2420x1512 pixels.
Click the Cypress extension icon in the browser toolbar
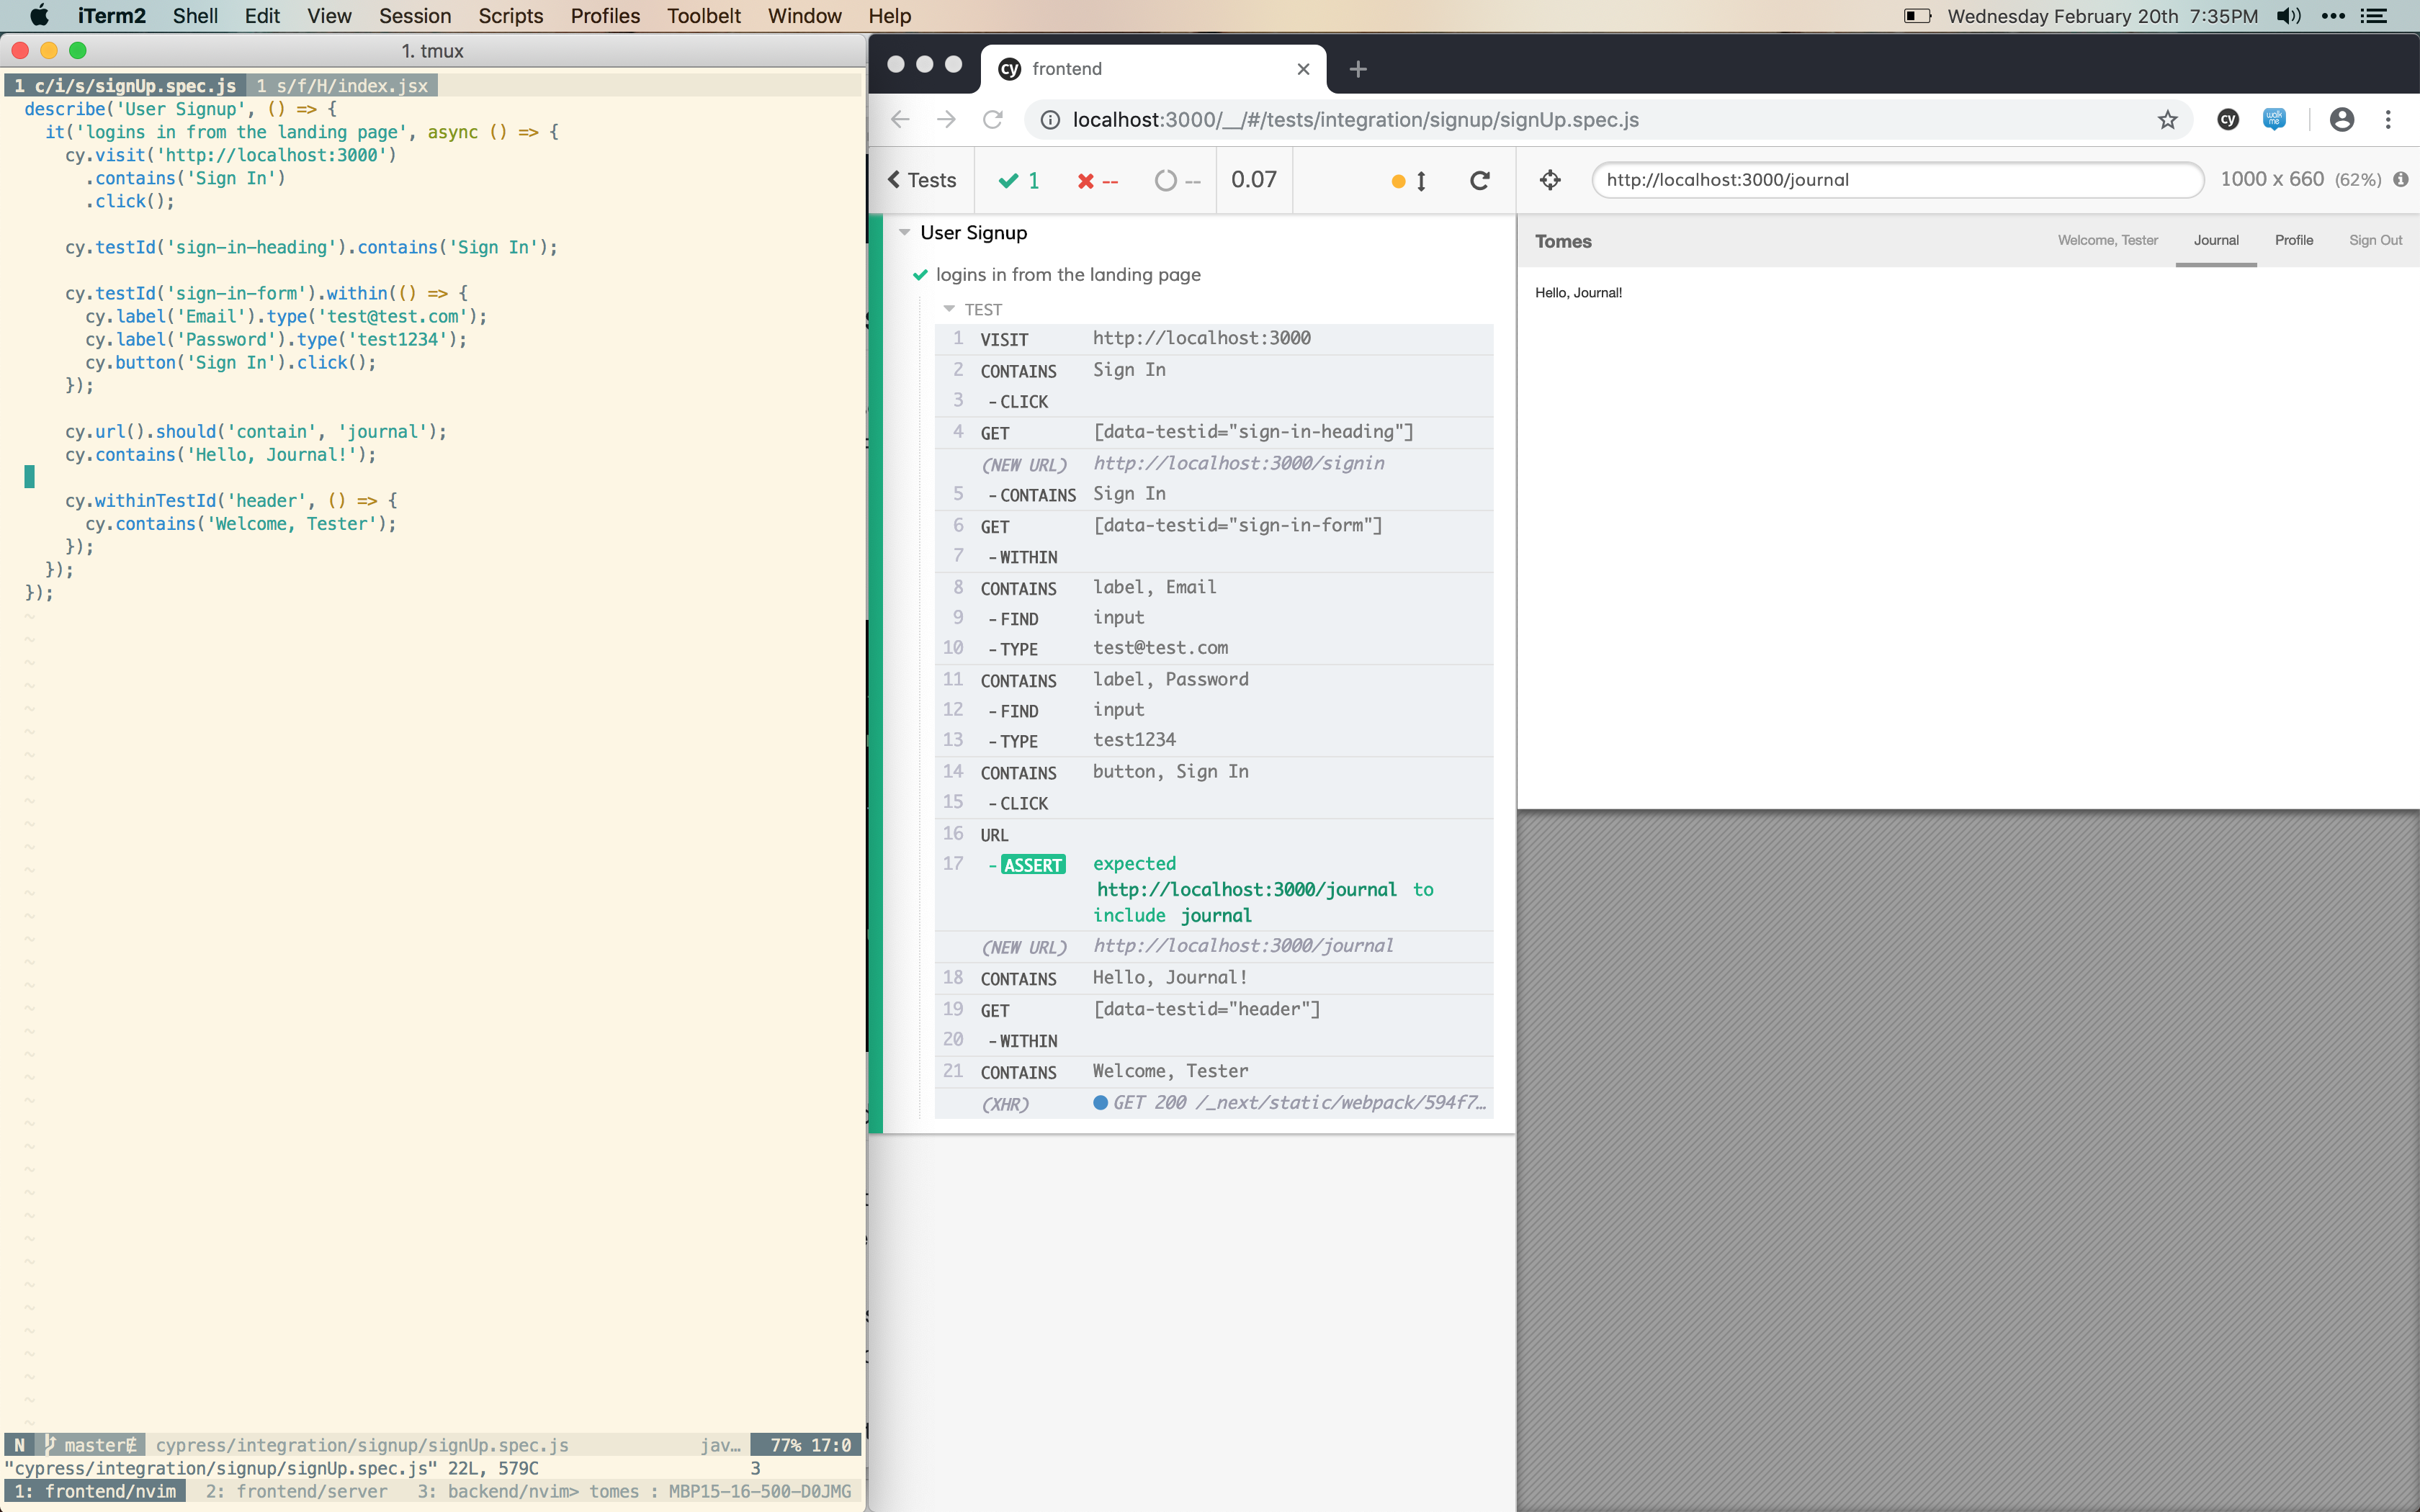pos(2228,119)
